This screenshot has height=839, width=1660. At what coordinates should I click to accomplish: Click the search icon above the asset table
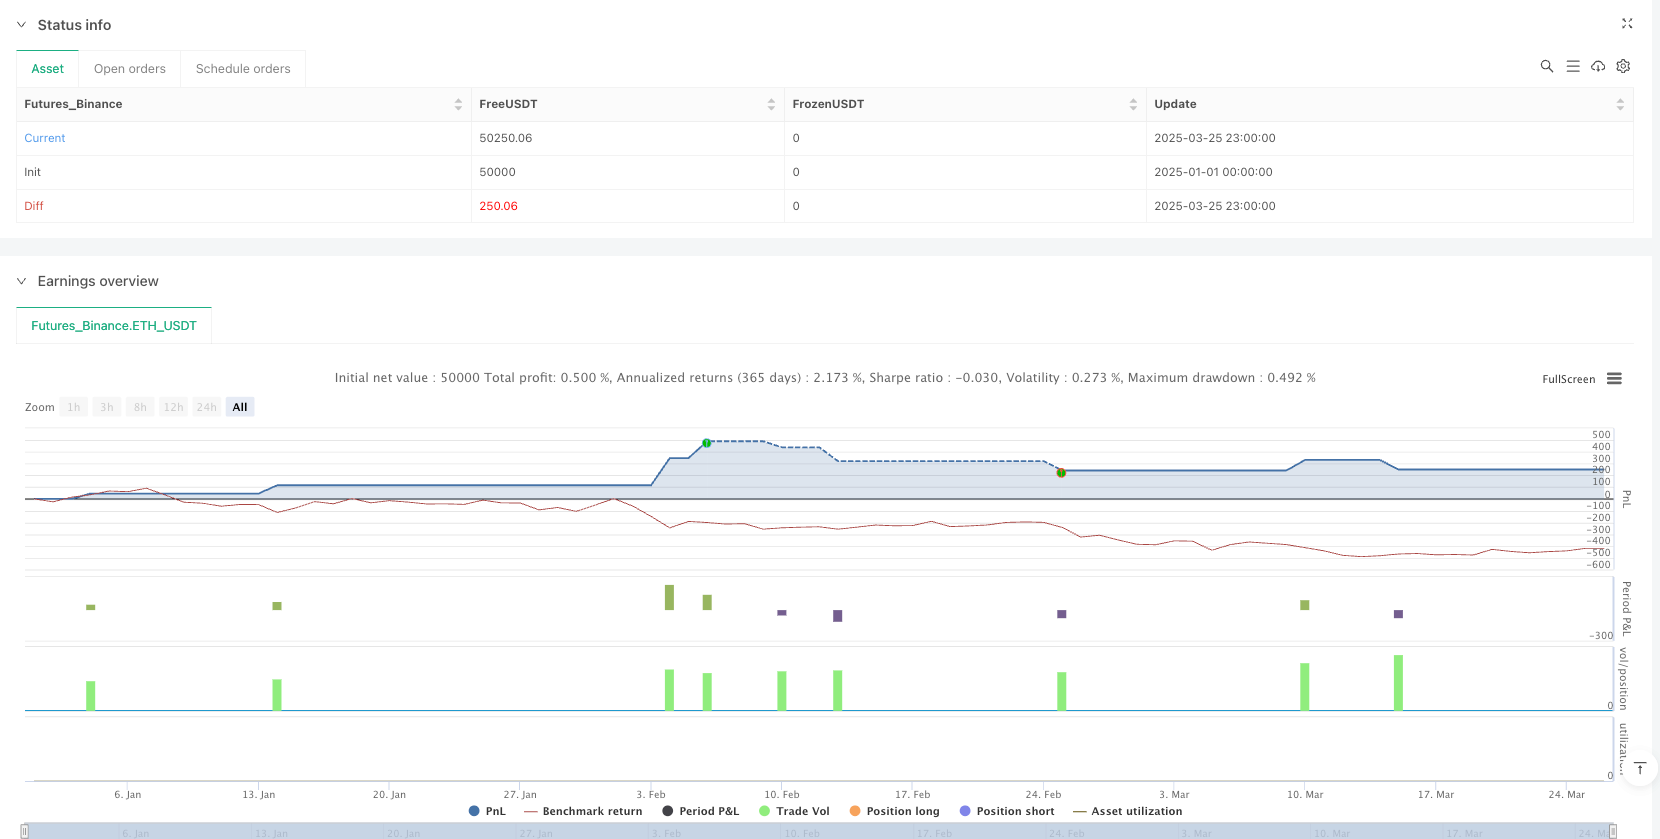pyautogui.click(x=1546, y=66)
